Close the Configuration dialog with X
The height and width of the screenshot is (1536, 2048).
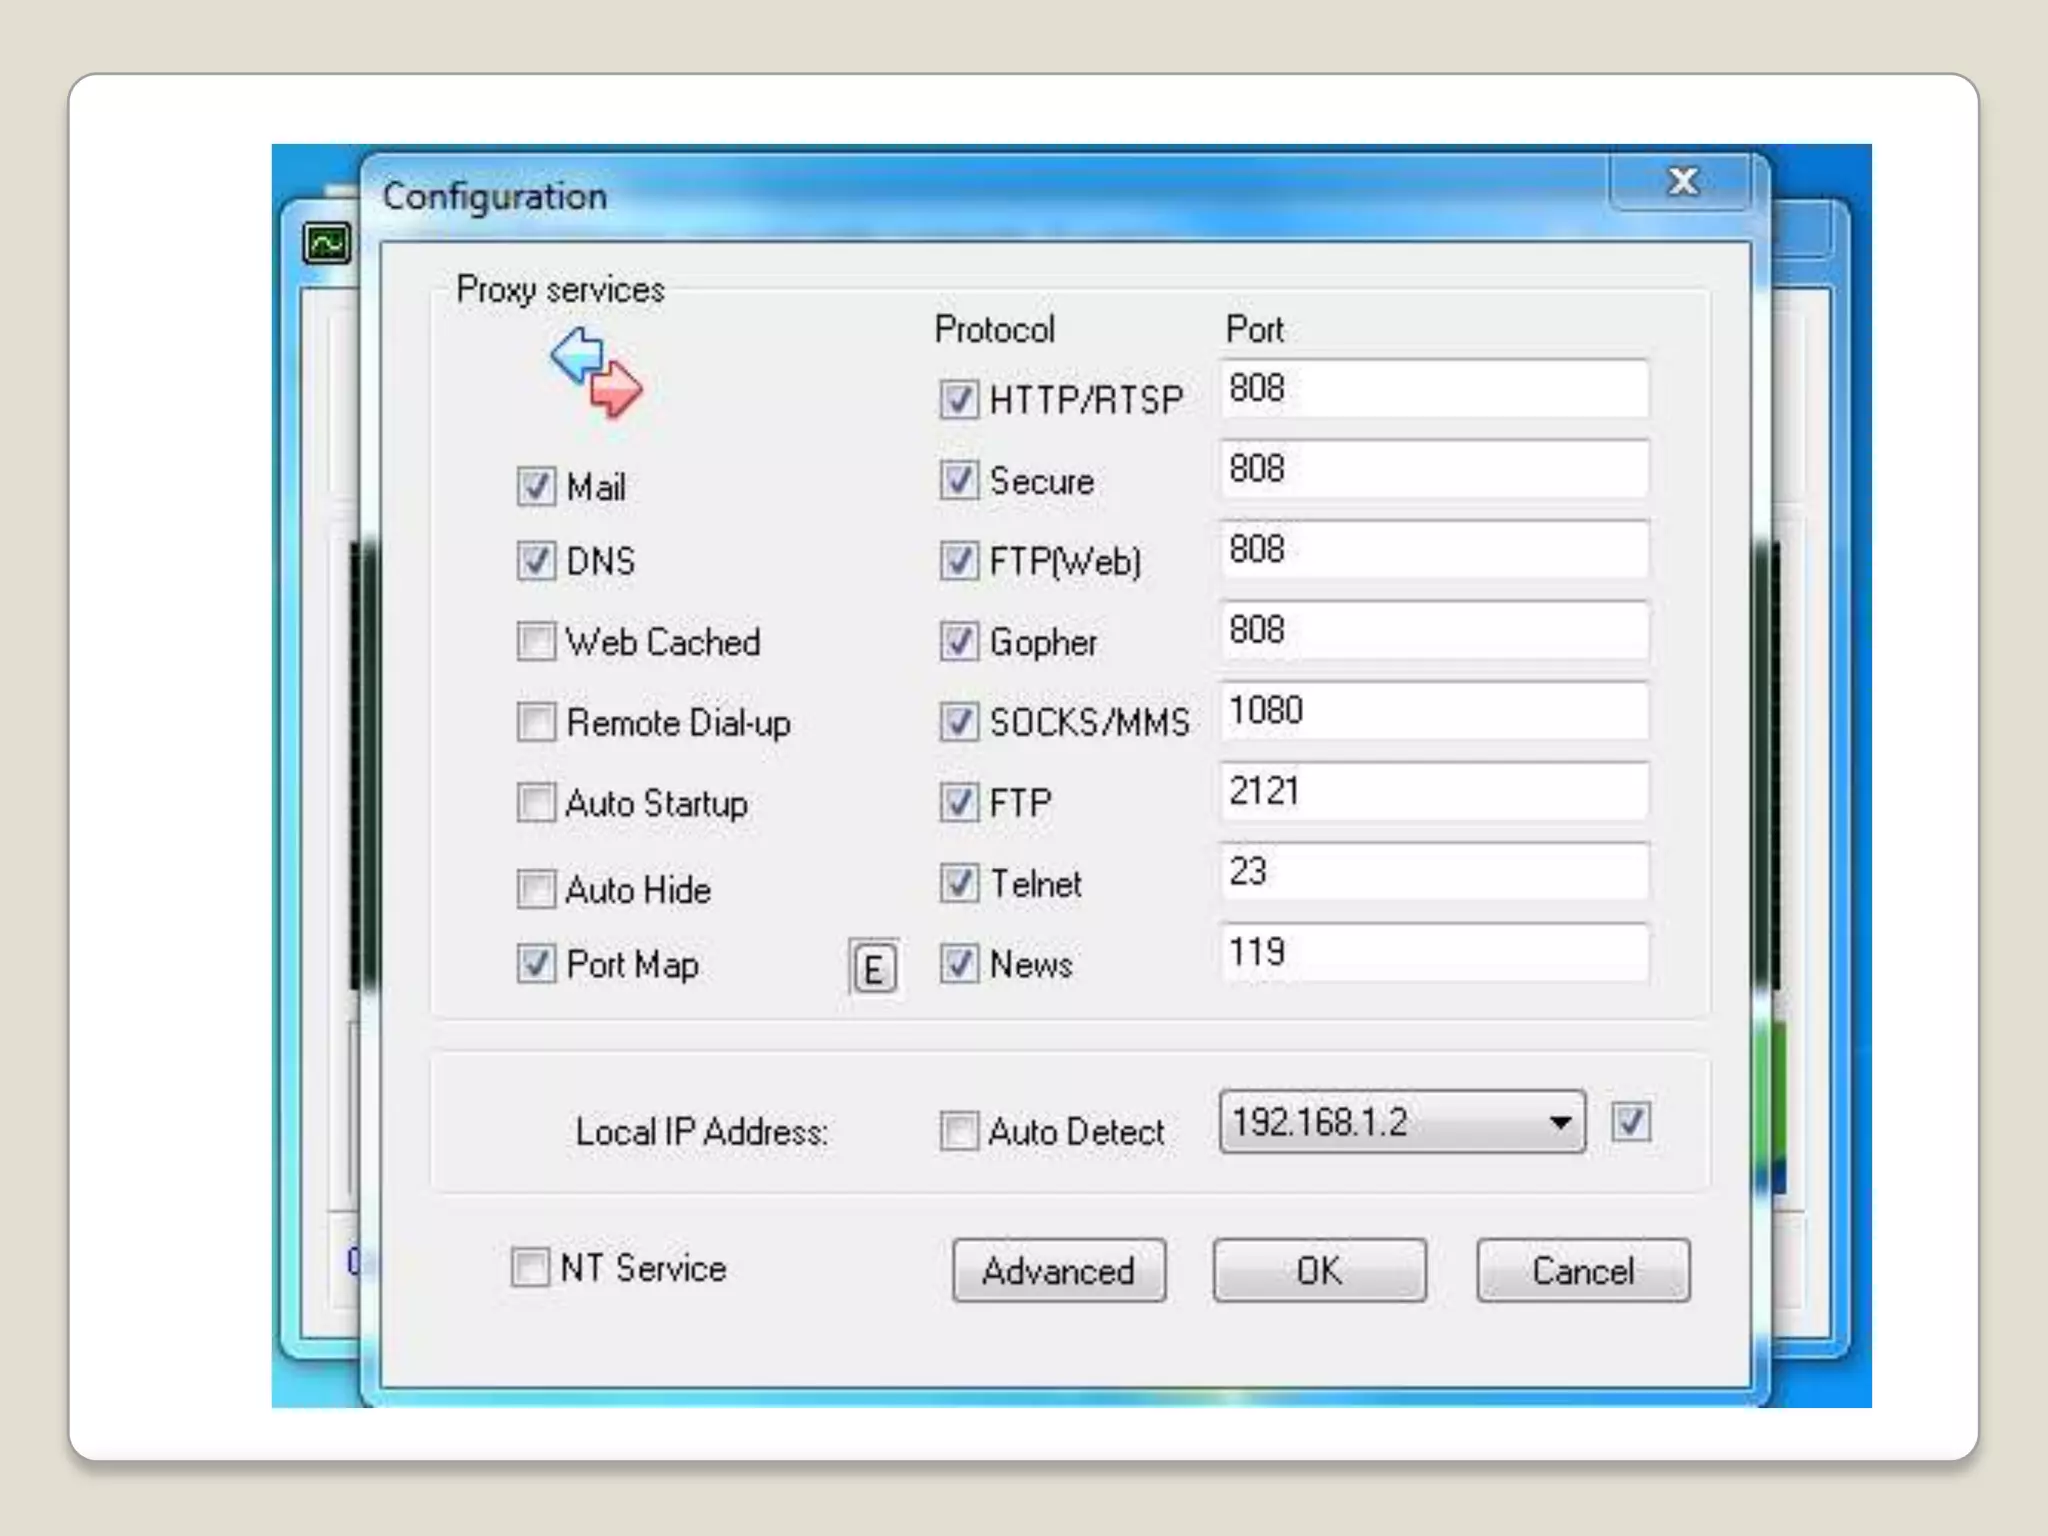[1682, 182]
